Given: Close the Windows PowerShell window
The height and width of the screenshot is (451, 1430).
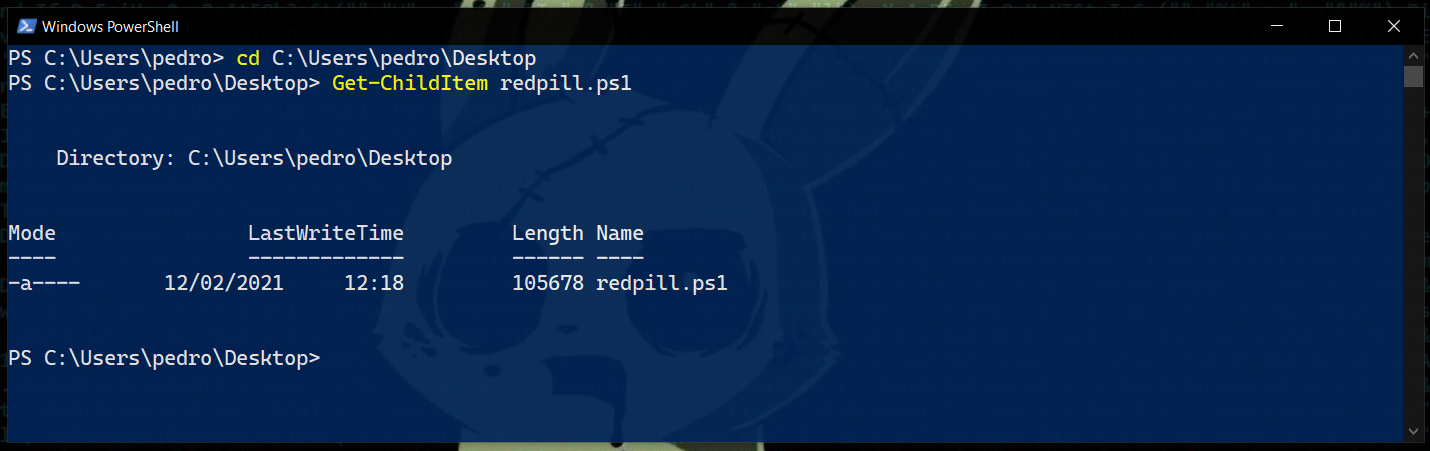Looking at the screenshot, I should [1394, 27].
